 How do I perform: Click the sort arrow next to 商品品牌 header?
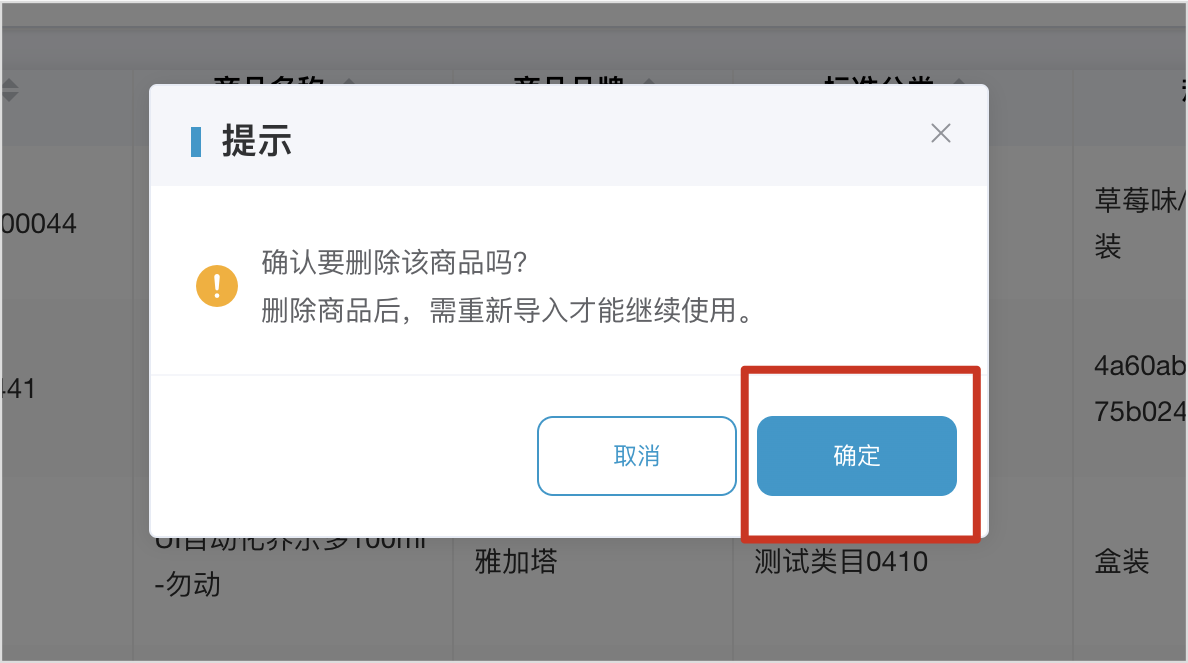tap(649, 80)
